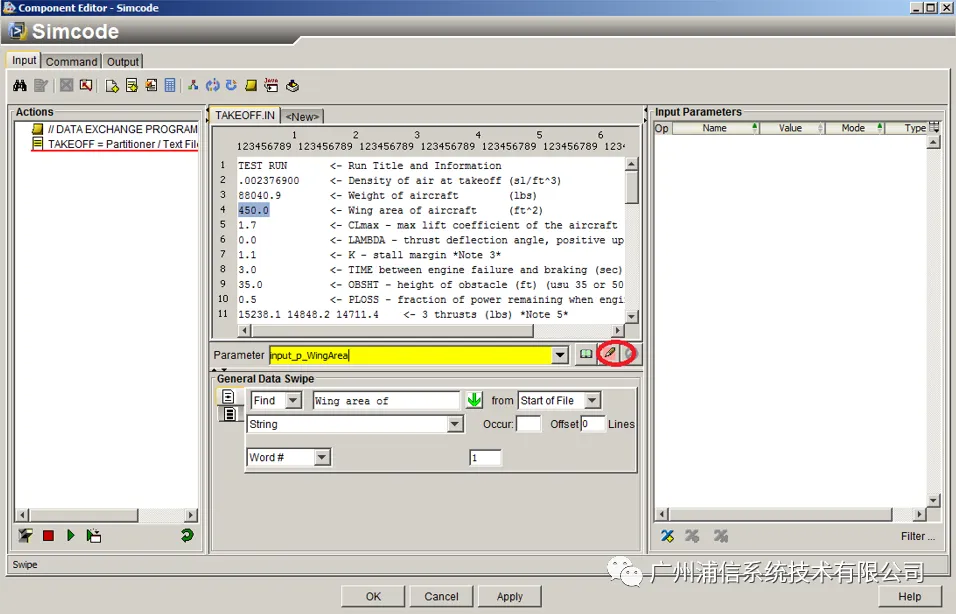Click the binoculars find icon in toolbar
The image size is (956, 614).
coord(20,85)
